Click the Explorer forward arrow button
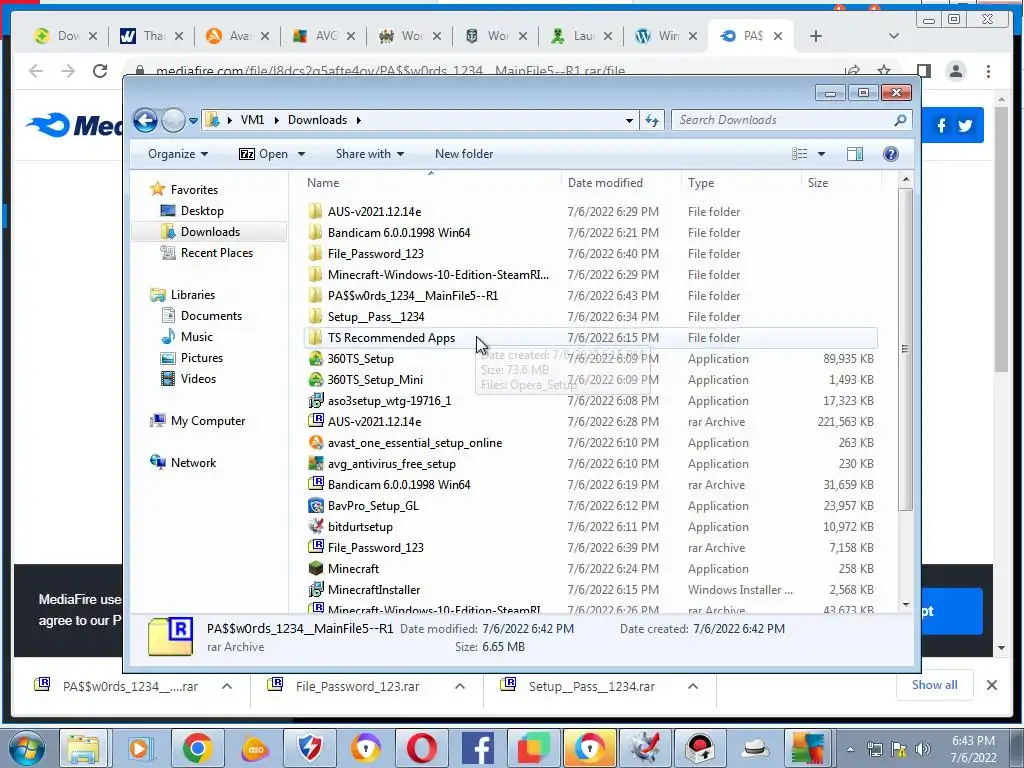The image size is (1024, 768). pyautogui.click(x=172, y=120)
